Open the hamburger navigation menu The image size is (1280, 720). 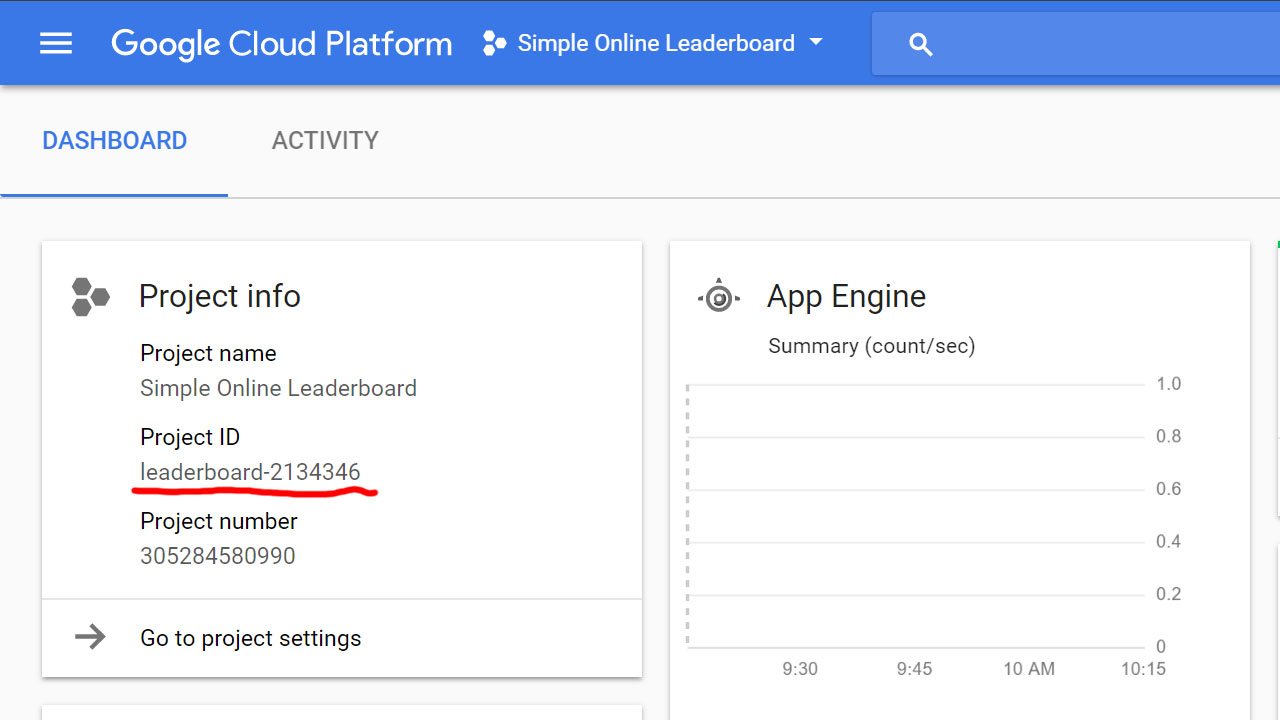click(56, 43)
